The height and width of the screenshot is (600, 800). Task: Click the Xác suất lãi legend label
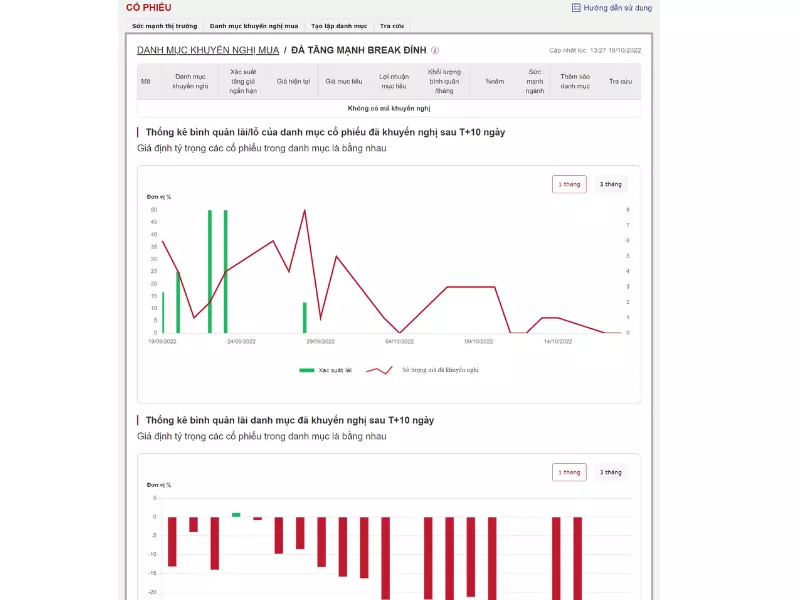point(335,370)
